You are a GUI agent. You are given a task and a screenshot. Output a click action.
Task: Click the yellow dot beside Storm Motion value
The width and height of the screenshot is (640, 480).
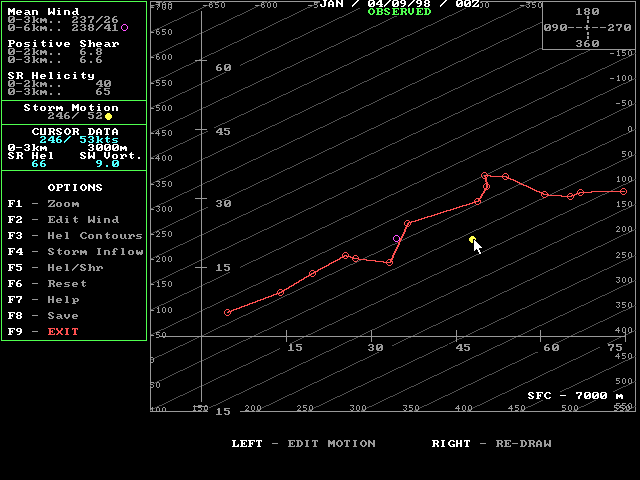click(108, 117)
